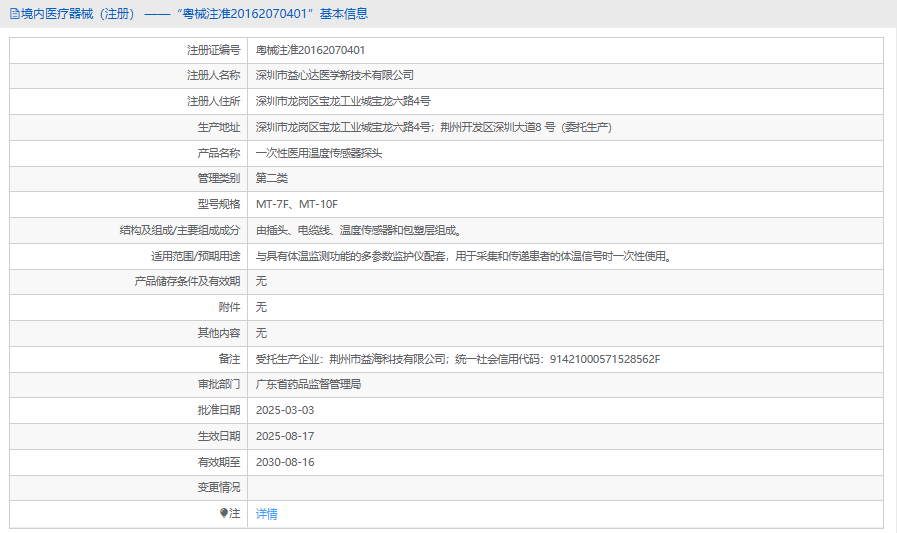898x533 pixels.
Task: Select intended use text starting 与具有体温监测功能
Action: coord(463,256)
